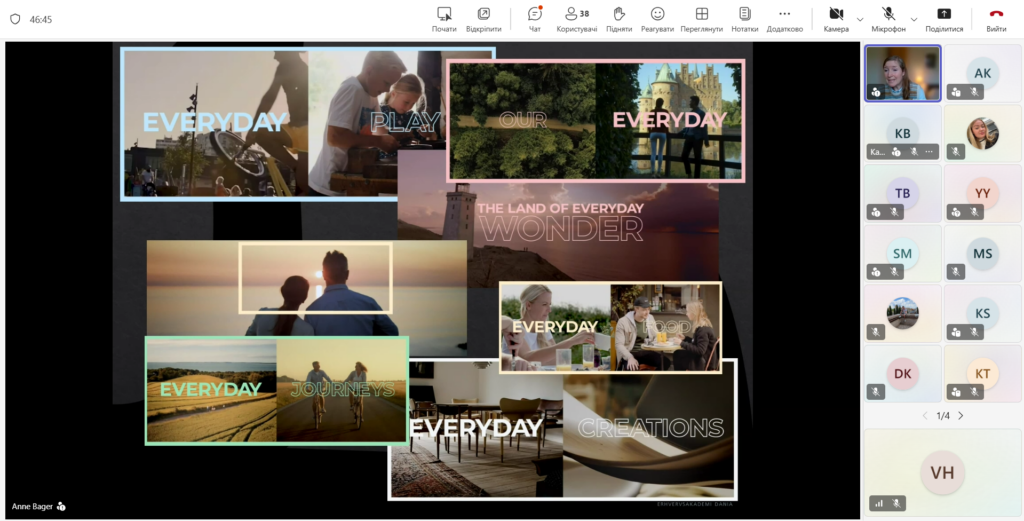Screen dimensions: 1024x521
Task: Open the Реагувати reactions picker
Action: 657,18
